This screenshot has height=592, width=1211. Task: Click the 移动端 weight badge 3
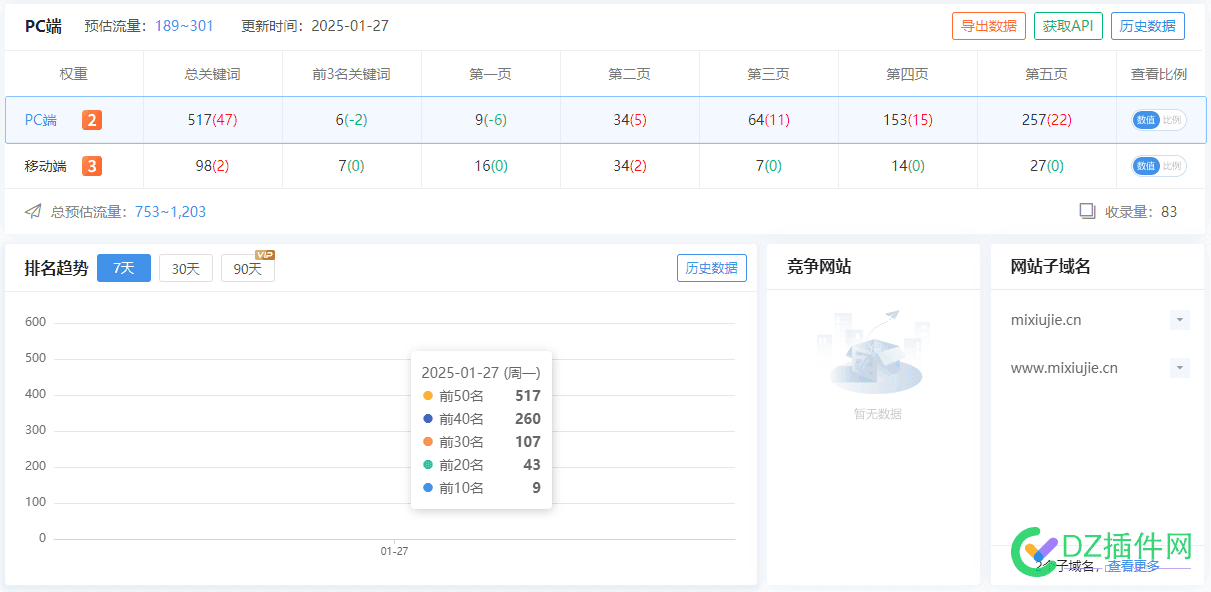tap(92, 166)
